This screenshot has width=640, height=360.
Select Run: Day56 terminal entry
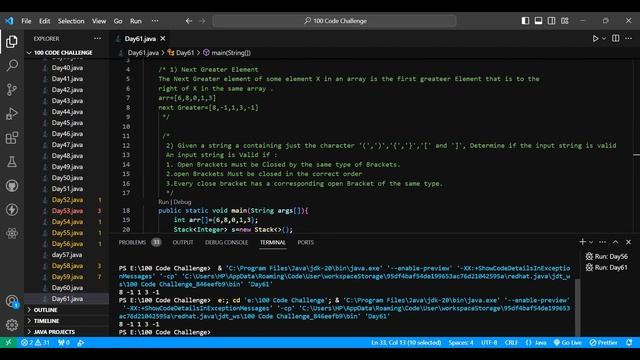pyautogui.click(x=607, y=256)
